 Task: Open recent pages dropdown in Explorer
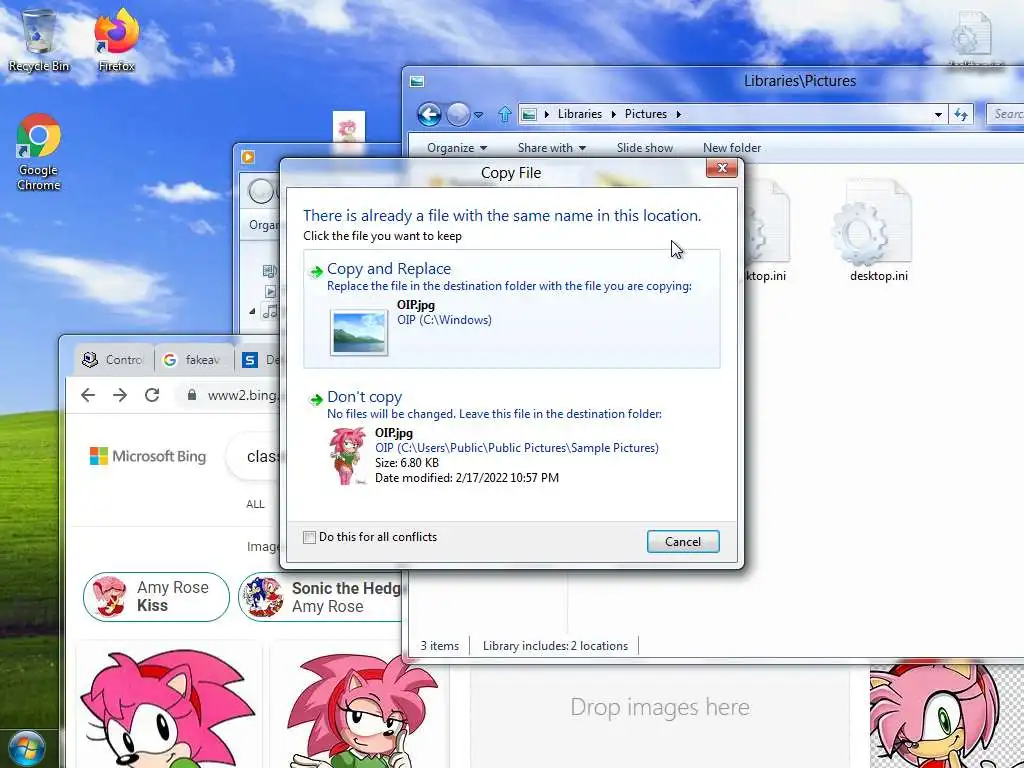pos(479,115)
